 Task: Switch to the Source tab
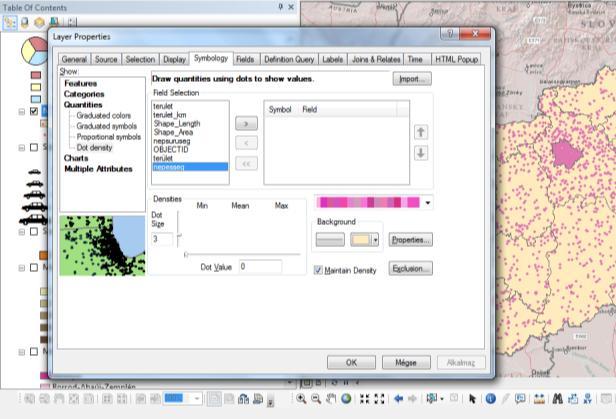[106, 59]
